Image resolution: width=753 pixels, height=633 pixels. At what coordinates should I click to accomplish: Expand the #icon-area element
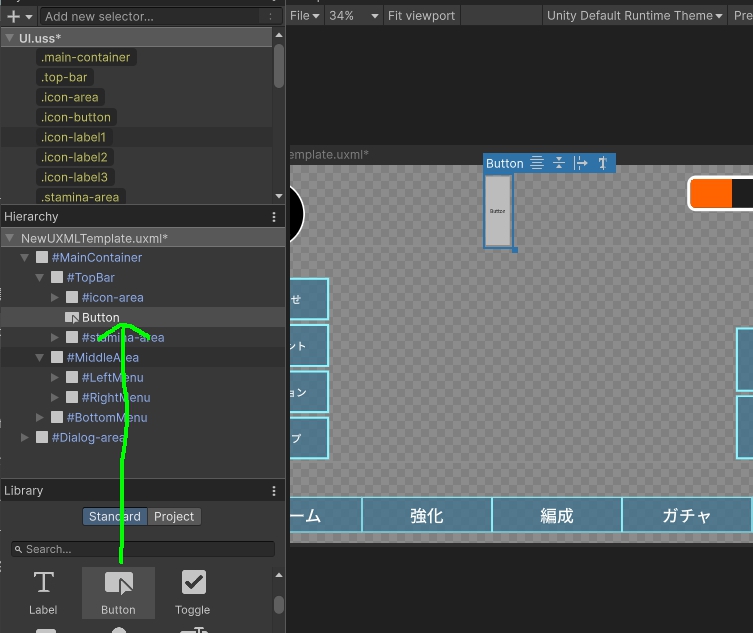pos(55,298)
